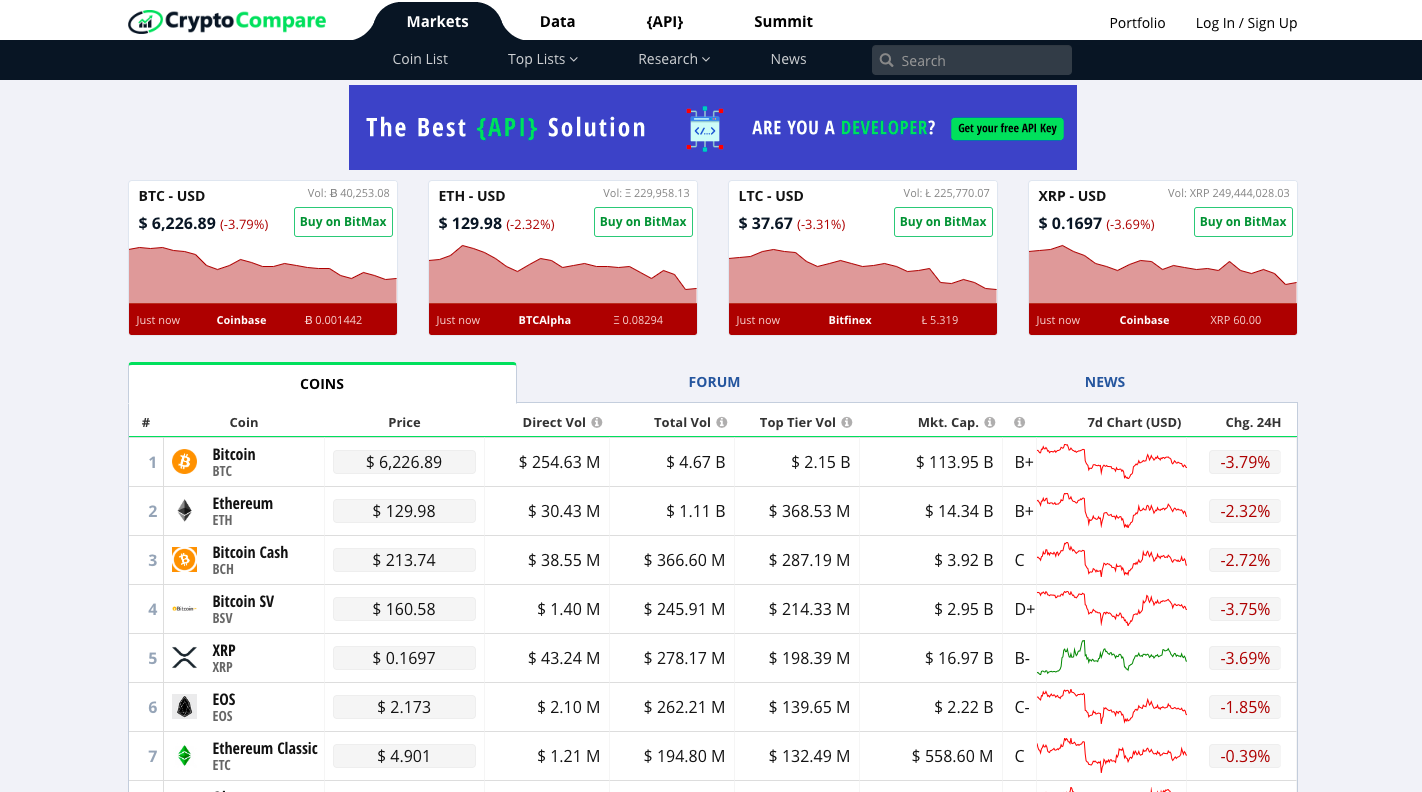Viewport: 1422px width, 792px height.
Task: Click the -3.75% change for Bitcoin SV
Action: tap(1245, 609)
